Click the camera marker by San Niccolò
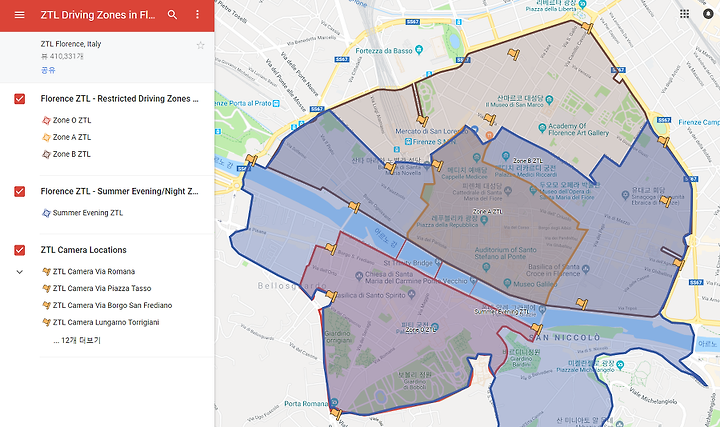 point(536,329)
